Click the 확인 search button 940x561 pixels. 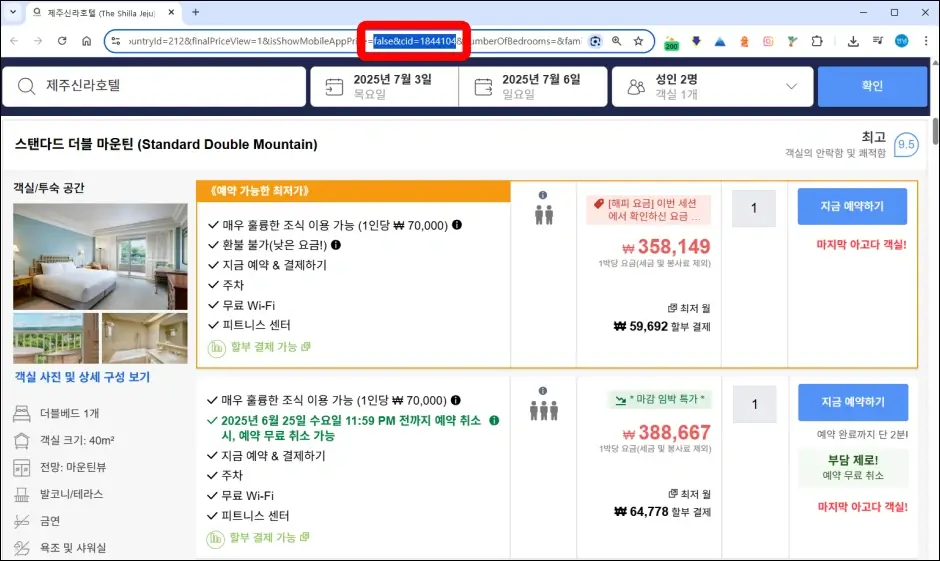point(872,86)
